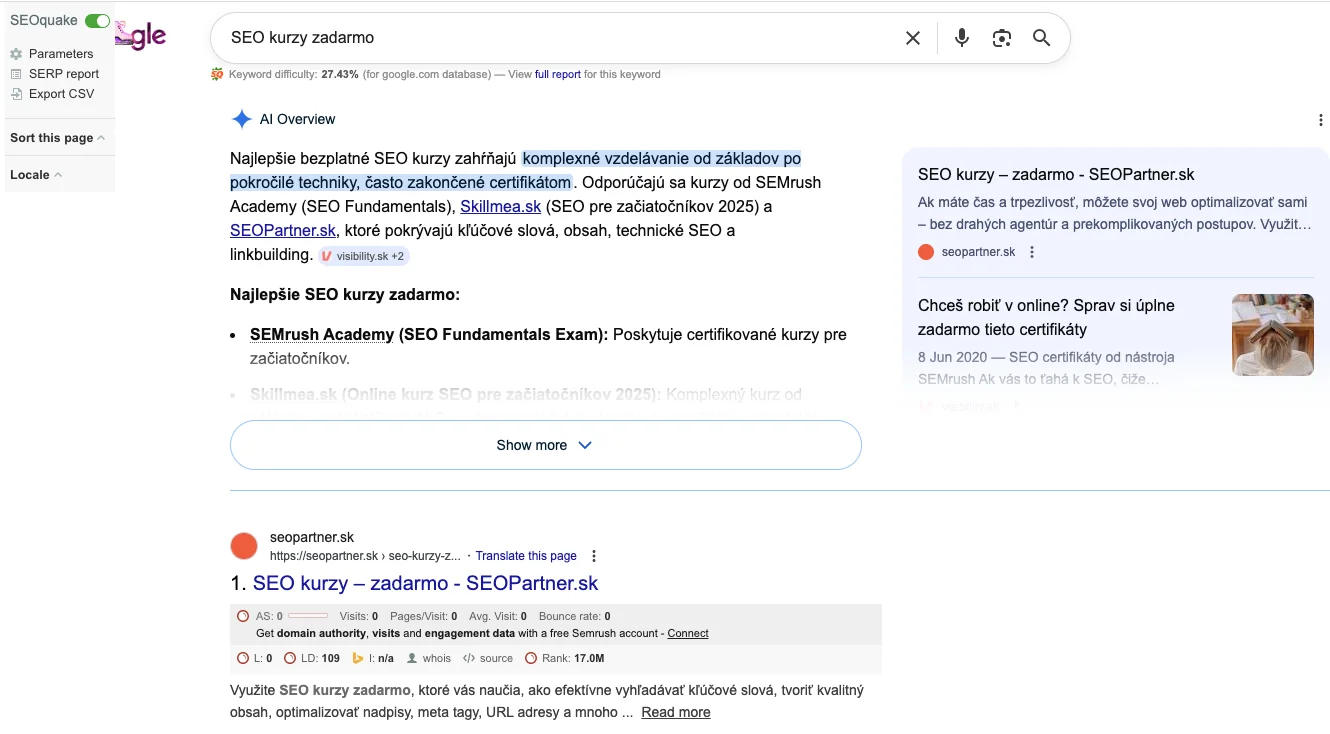Image resolution: width=1330 pixels, height=734 pixels.
Task: Open three-dot menu beside seopartner.sk source card
Action: coord(1032,252)
